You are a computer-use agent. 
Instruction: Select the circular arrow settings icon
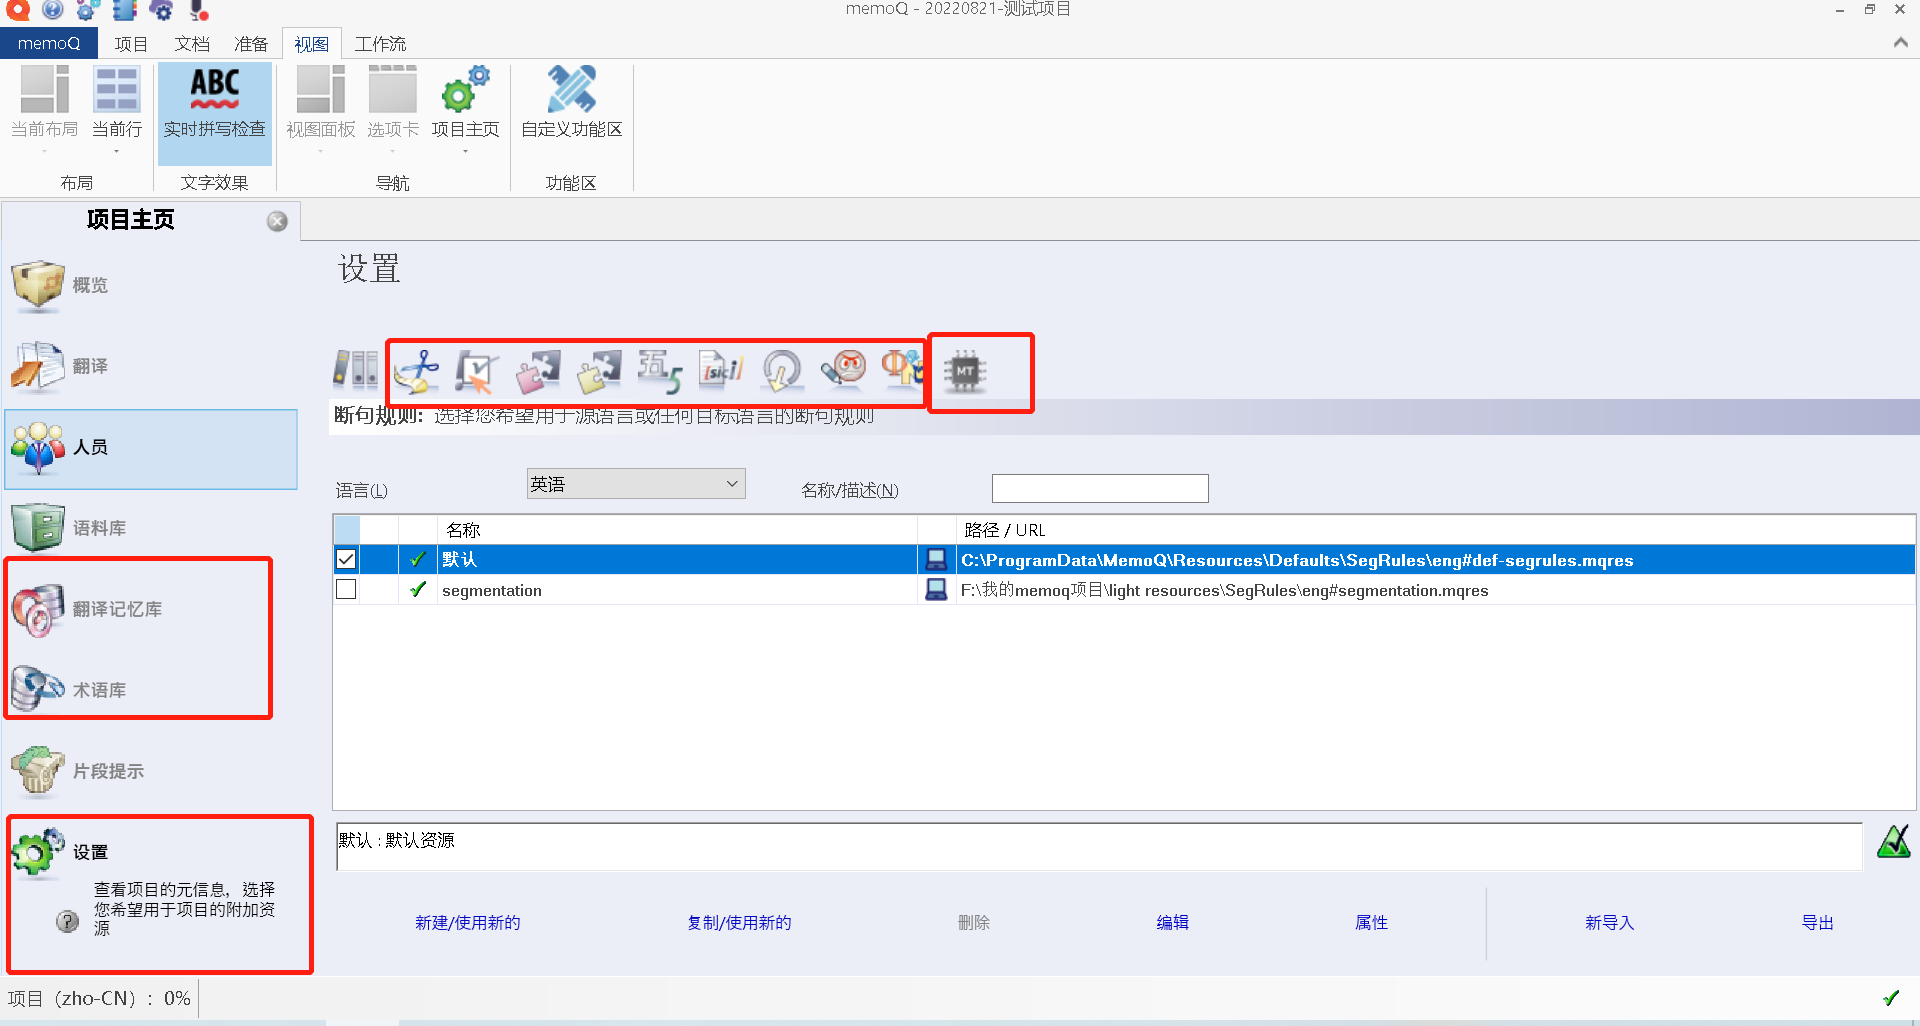point(782,371)
